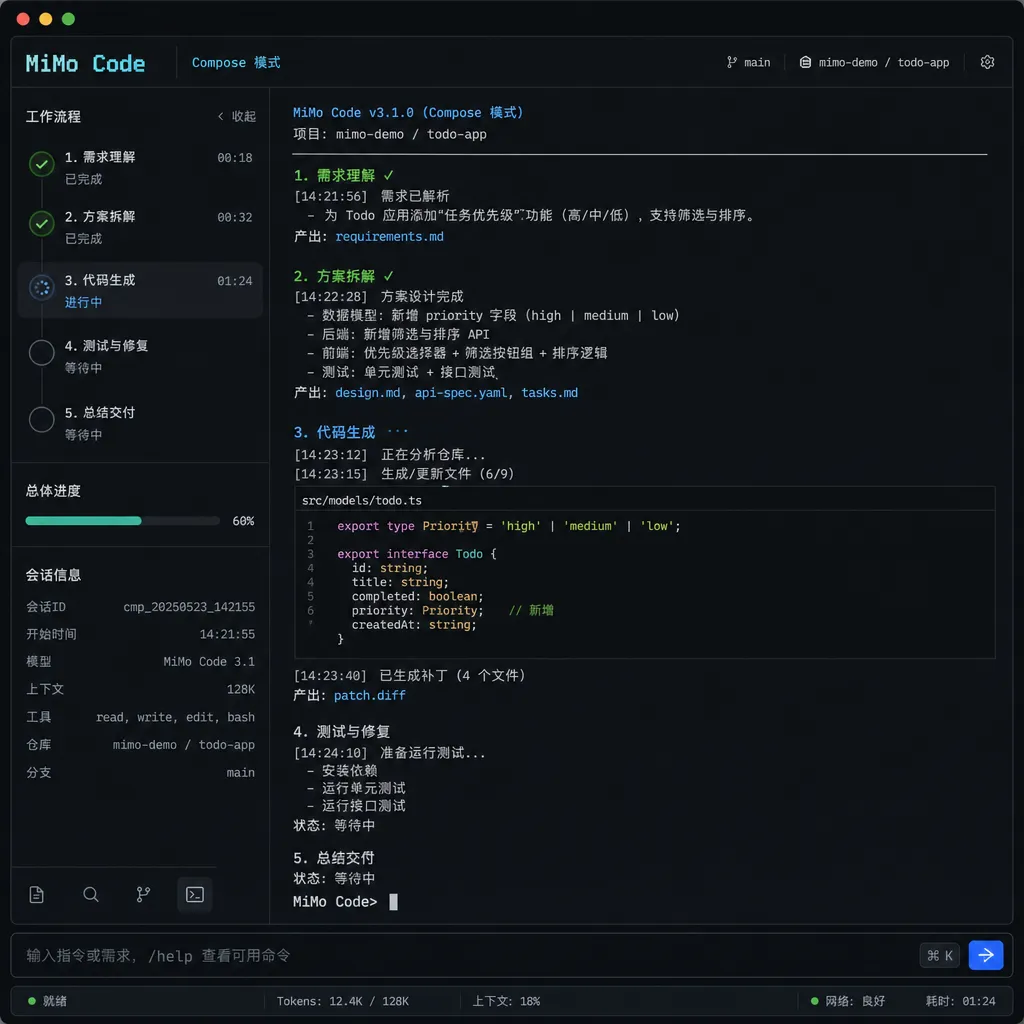Click the Tokens: 12.4K / 128K status

(x=343, y=1001)
